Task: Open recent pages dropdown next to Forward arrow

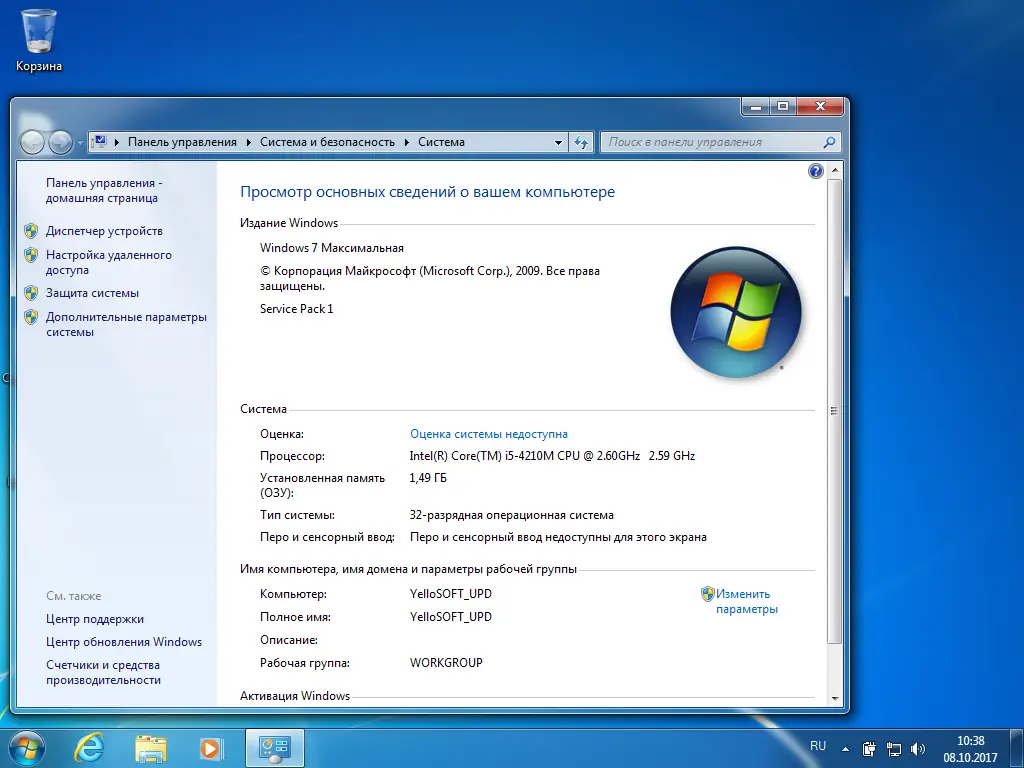Action: point(80,142)
